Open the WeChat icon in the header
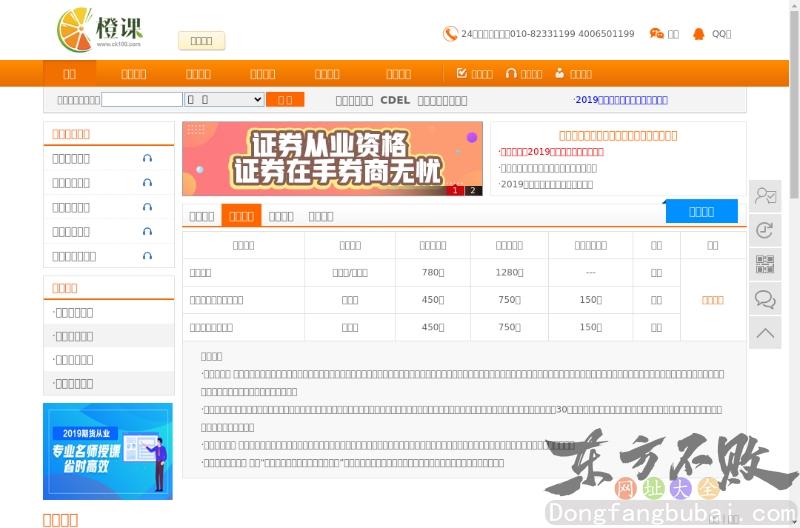800x528 pixels. (656, 34)
